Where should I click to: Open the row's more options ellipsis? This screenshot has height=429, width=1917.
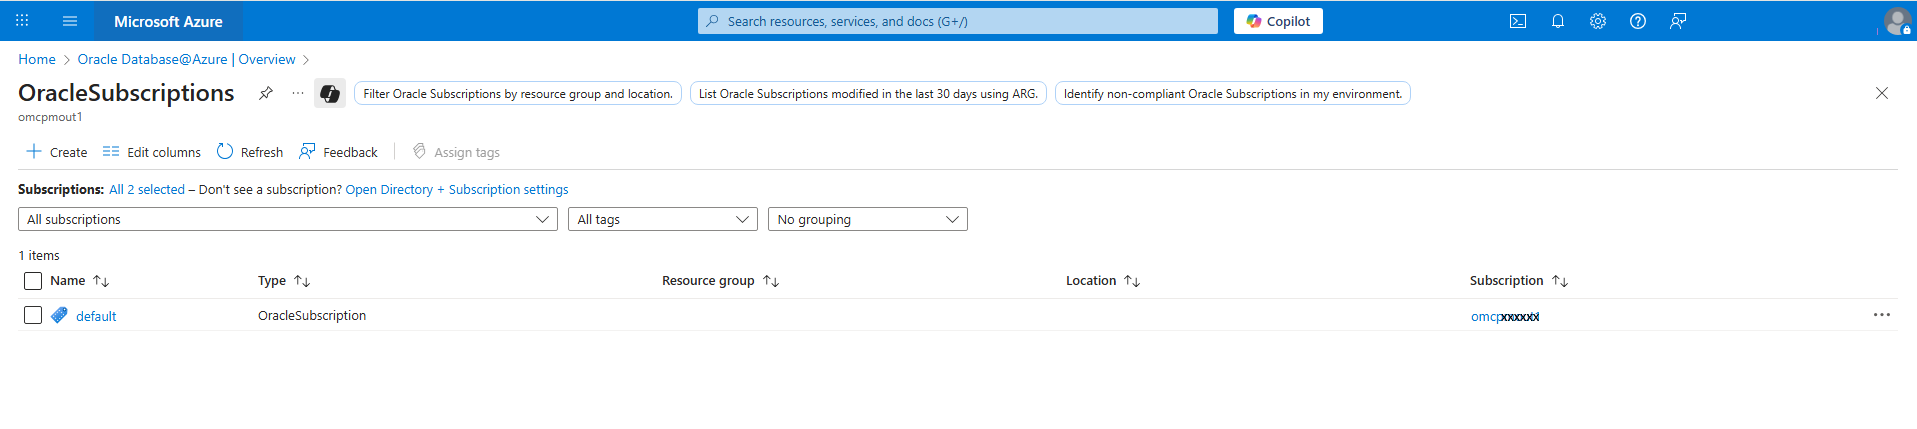click(x=1881, y=315)
